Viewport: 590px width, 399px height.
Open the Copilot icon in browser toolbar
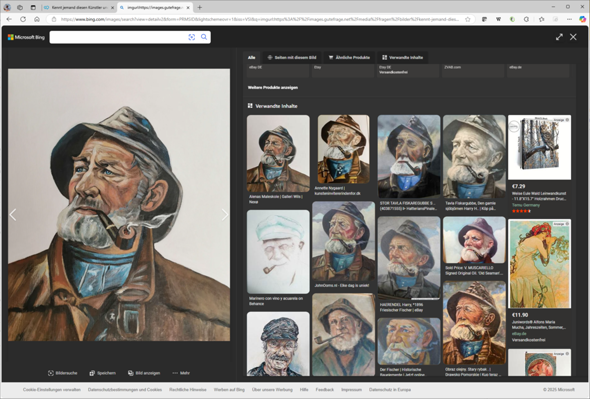pos(582,19)
